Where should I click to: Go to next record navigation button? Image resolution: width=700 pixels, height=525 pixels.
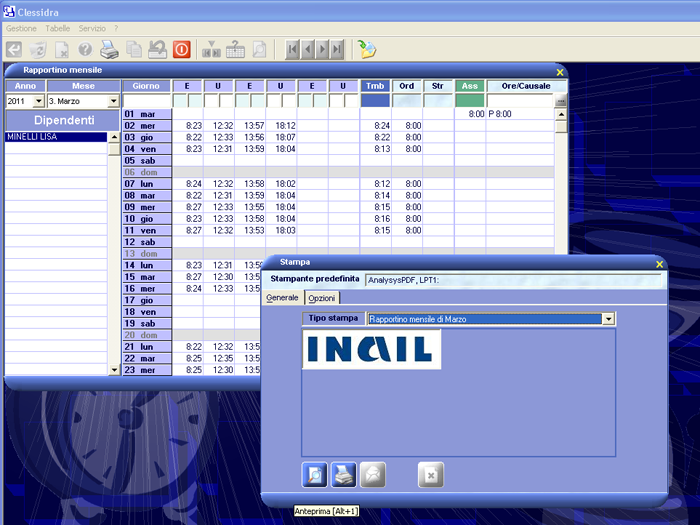(x=322, y=49)
